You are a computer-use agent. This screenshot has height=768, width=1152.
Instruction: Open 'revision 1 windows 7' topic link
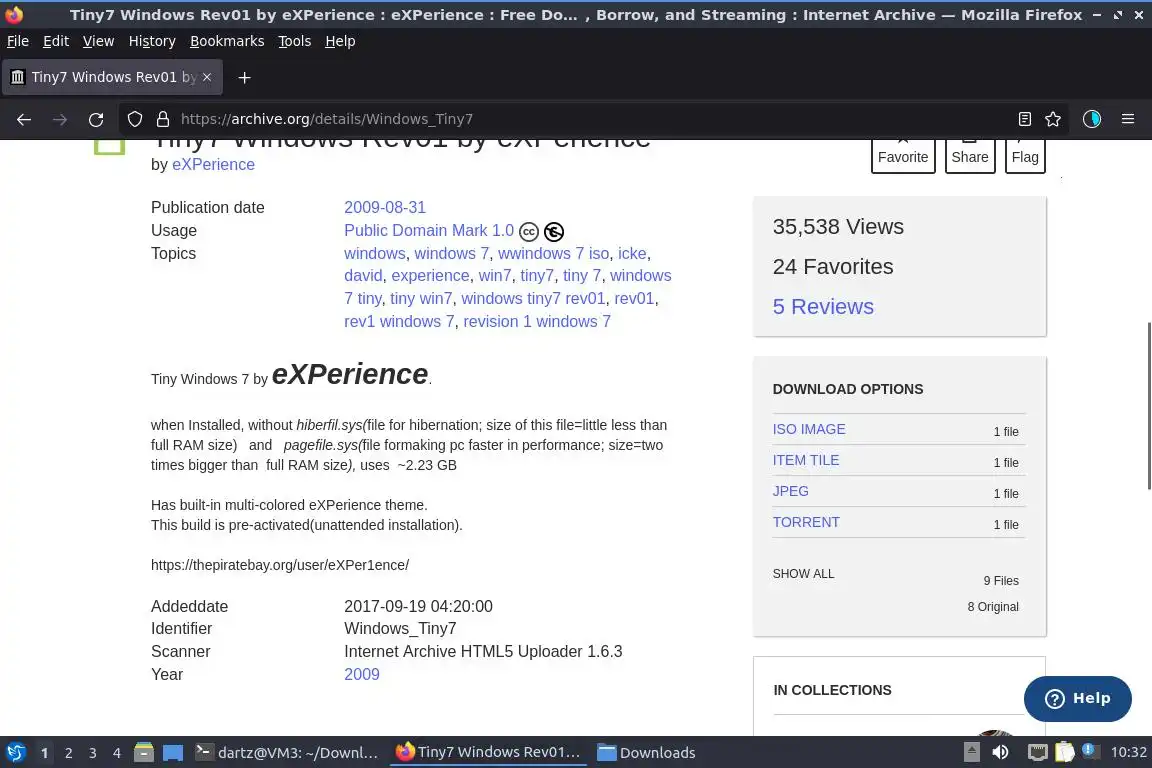tap(537, 321)
